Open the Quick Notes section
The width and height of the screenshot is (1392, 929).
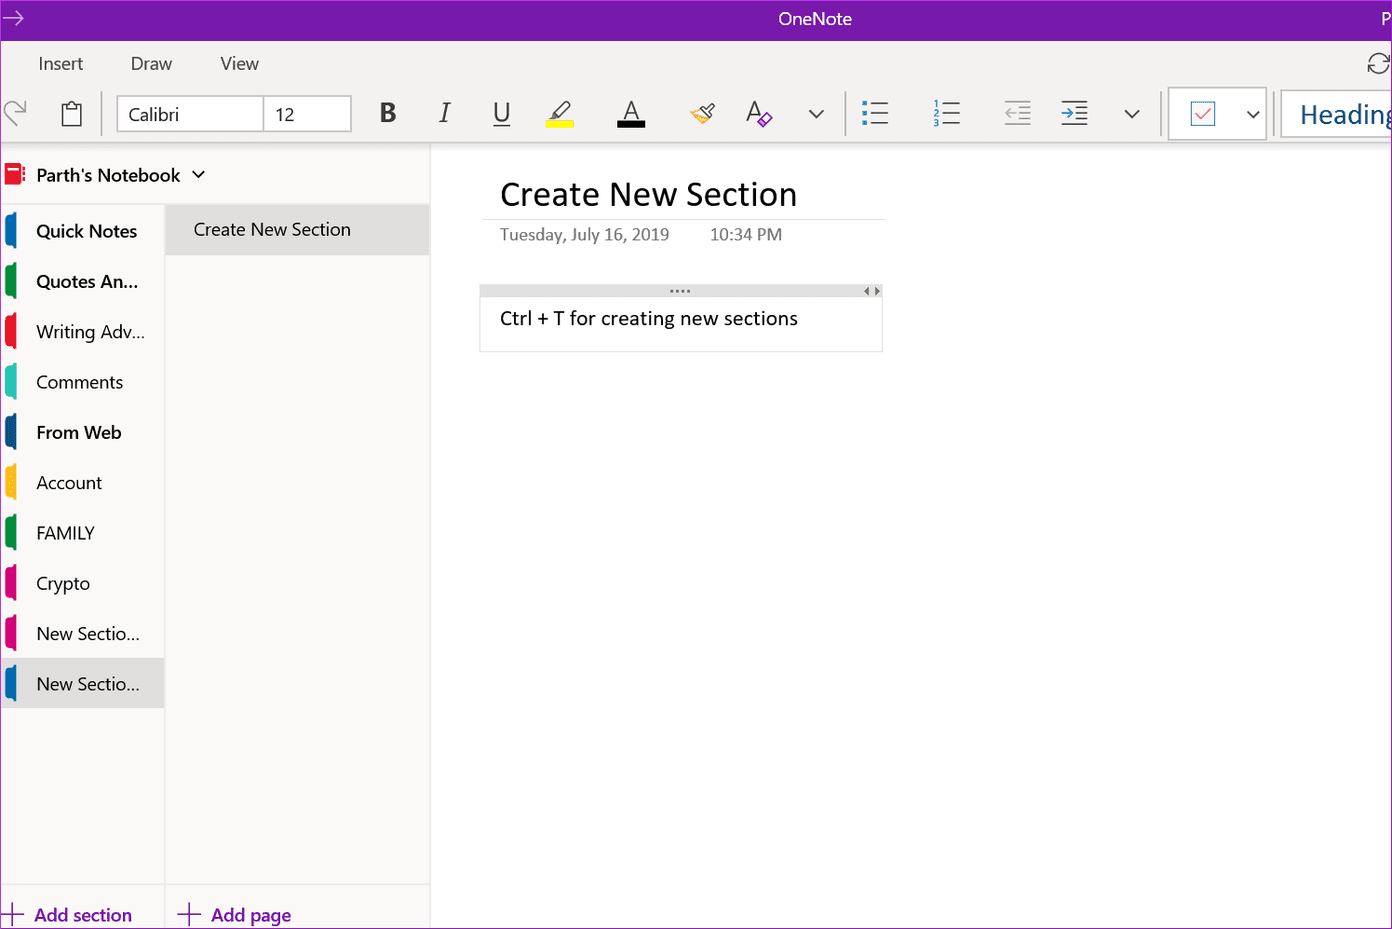pyautogui.click(x=82, y=231)
